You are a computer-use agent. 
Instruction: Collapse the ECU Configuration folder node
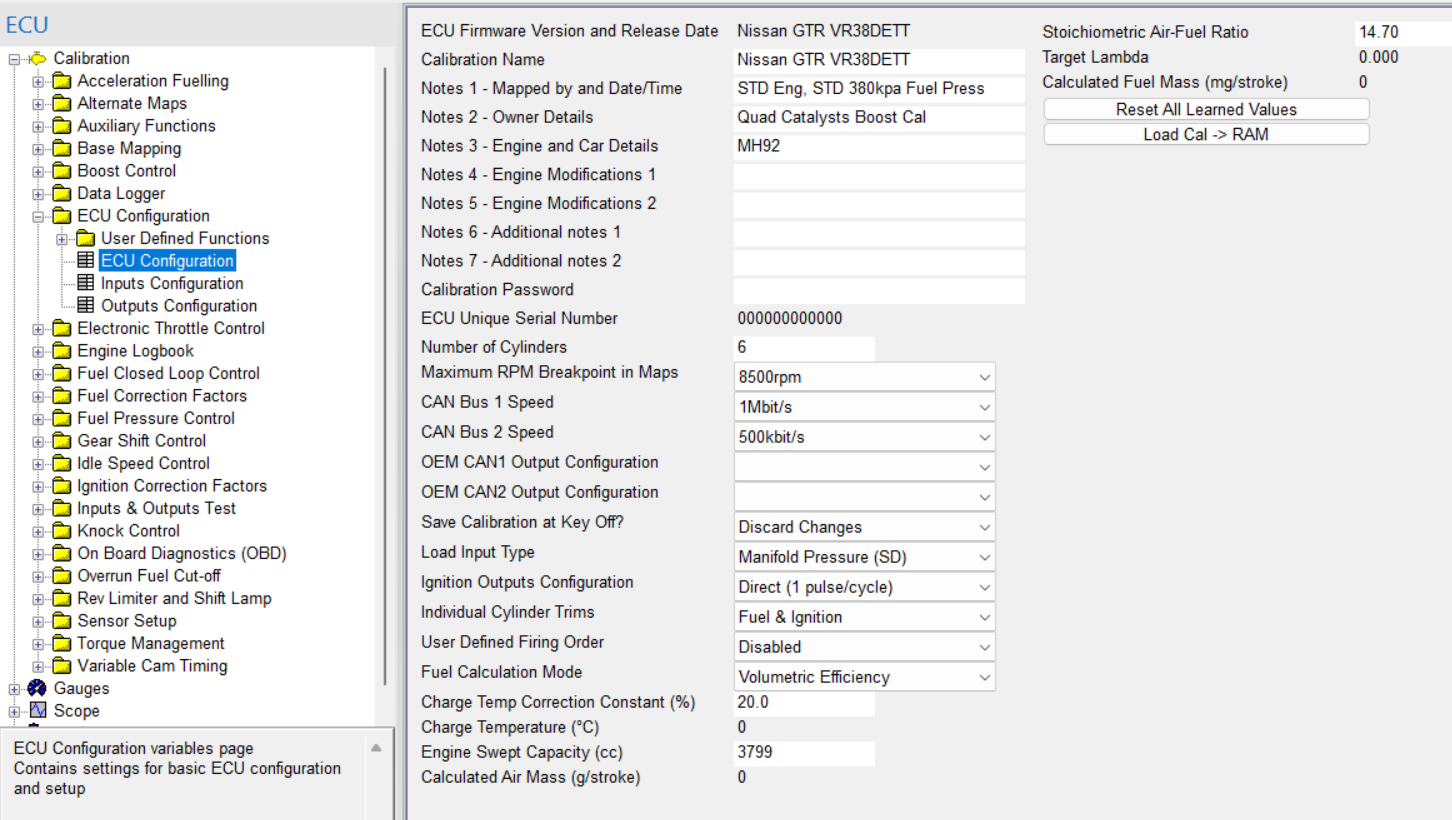[38, 216]
